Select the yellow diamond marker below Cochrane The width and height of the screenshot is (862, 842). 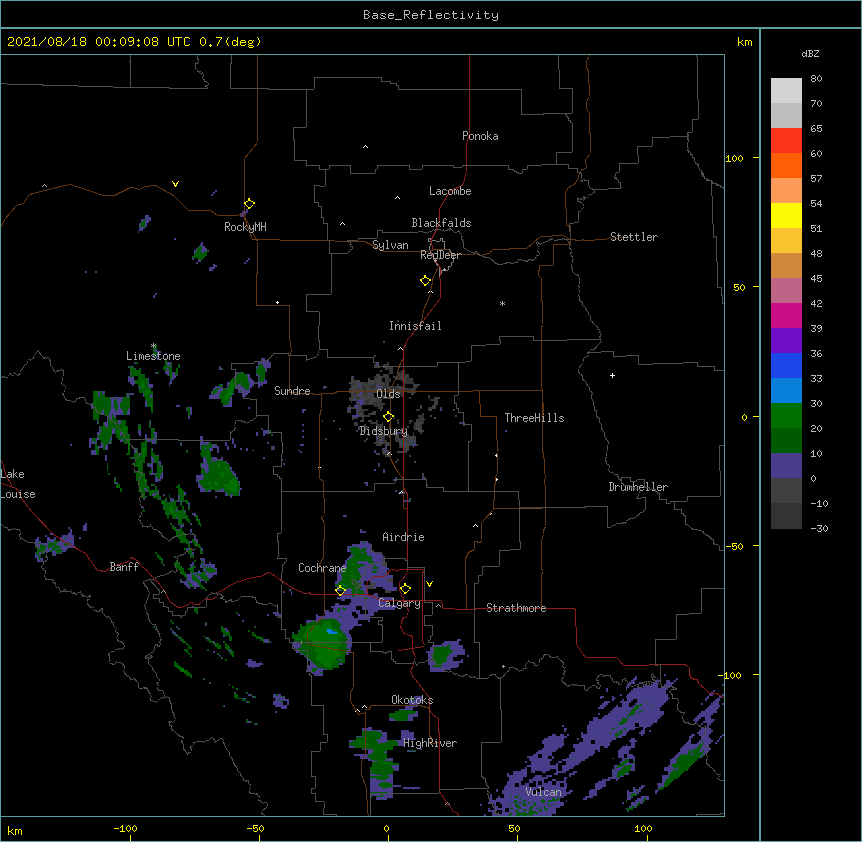pos(340,591)
